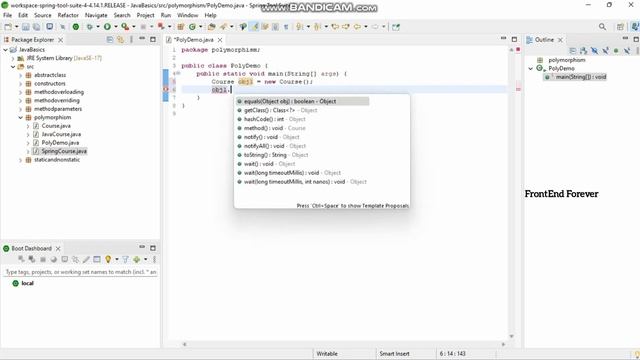
Task: Click the Open Type folder icon
Action: click(x=211, y=27)
